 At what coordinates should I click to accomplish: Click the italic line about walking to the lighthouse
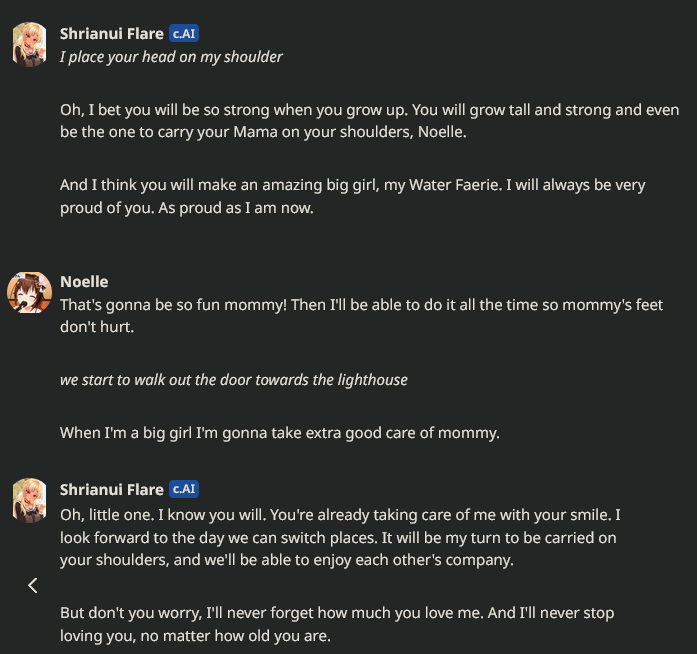click(x=233, y=380)
